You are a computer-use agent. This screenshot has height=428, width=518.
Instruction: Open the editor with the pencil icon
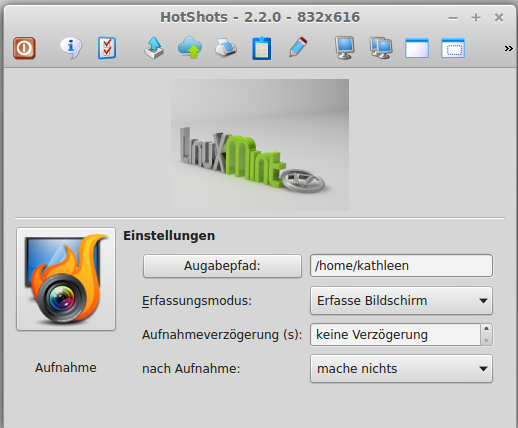click(x=298, y=47)
